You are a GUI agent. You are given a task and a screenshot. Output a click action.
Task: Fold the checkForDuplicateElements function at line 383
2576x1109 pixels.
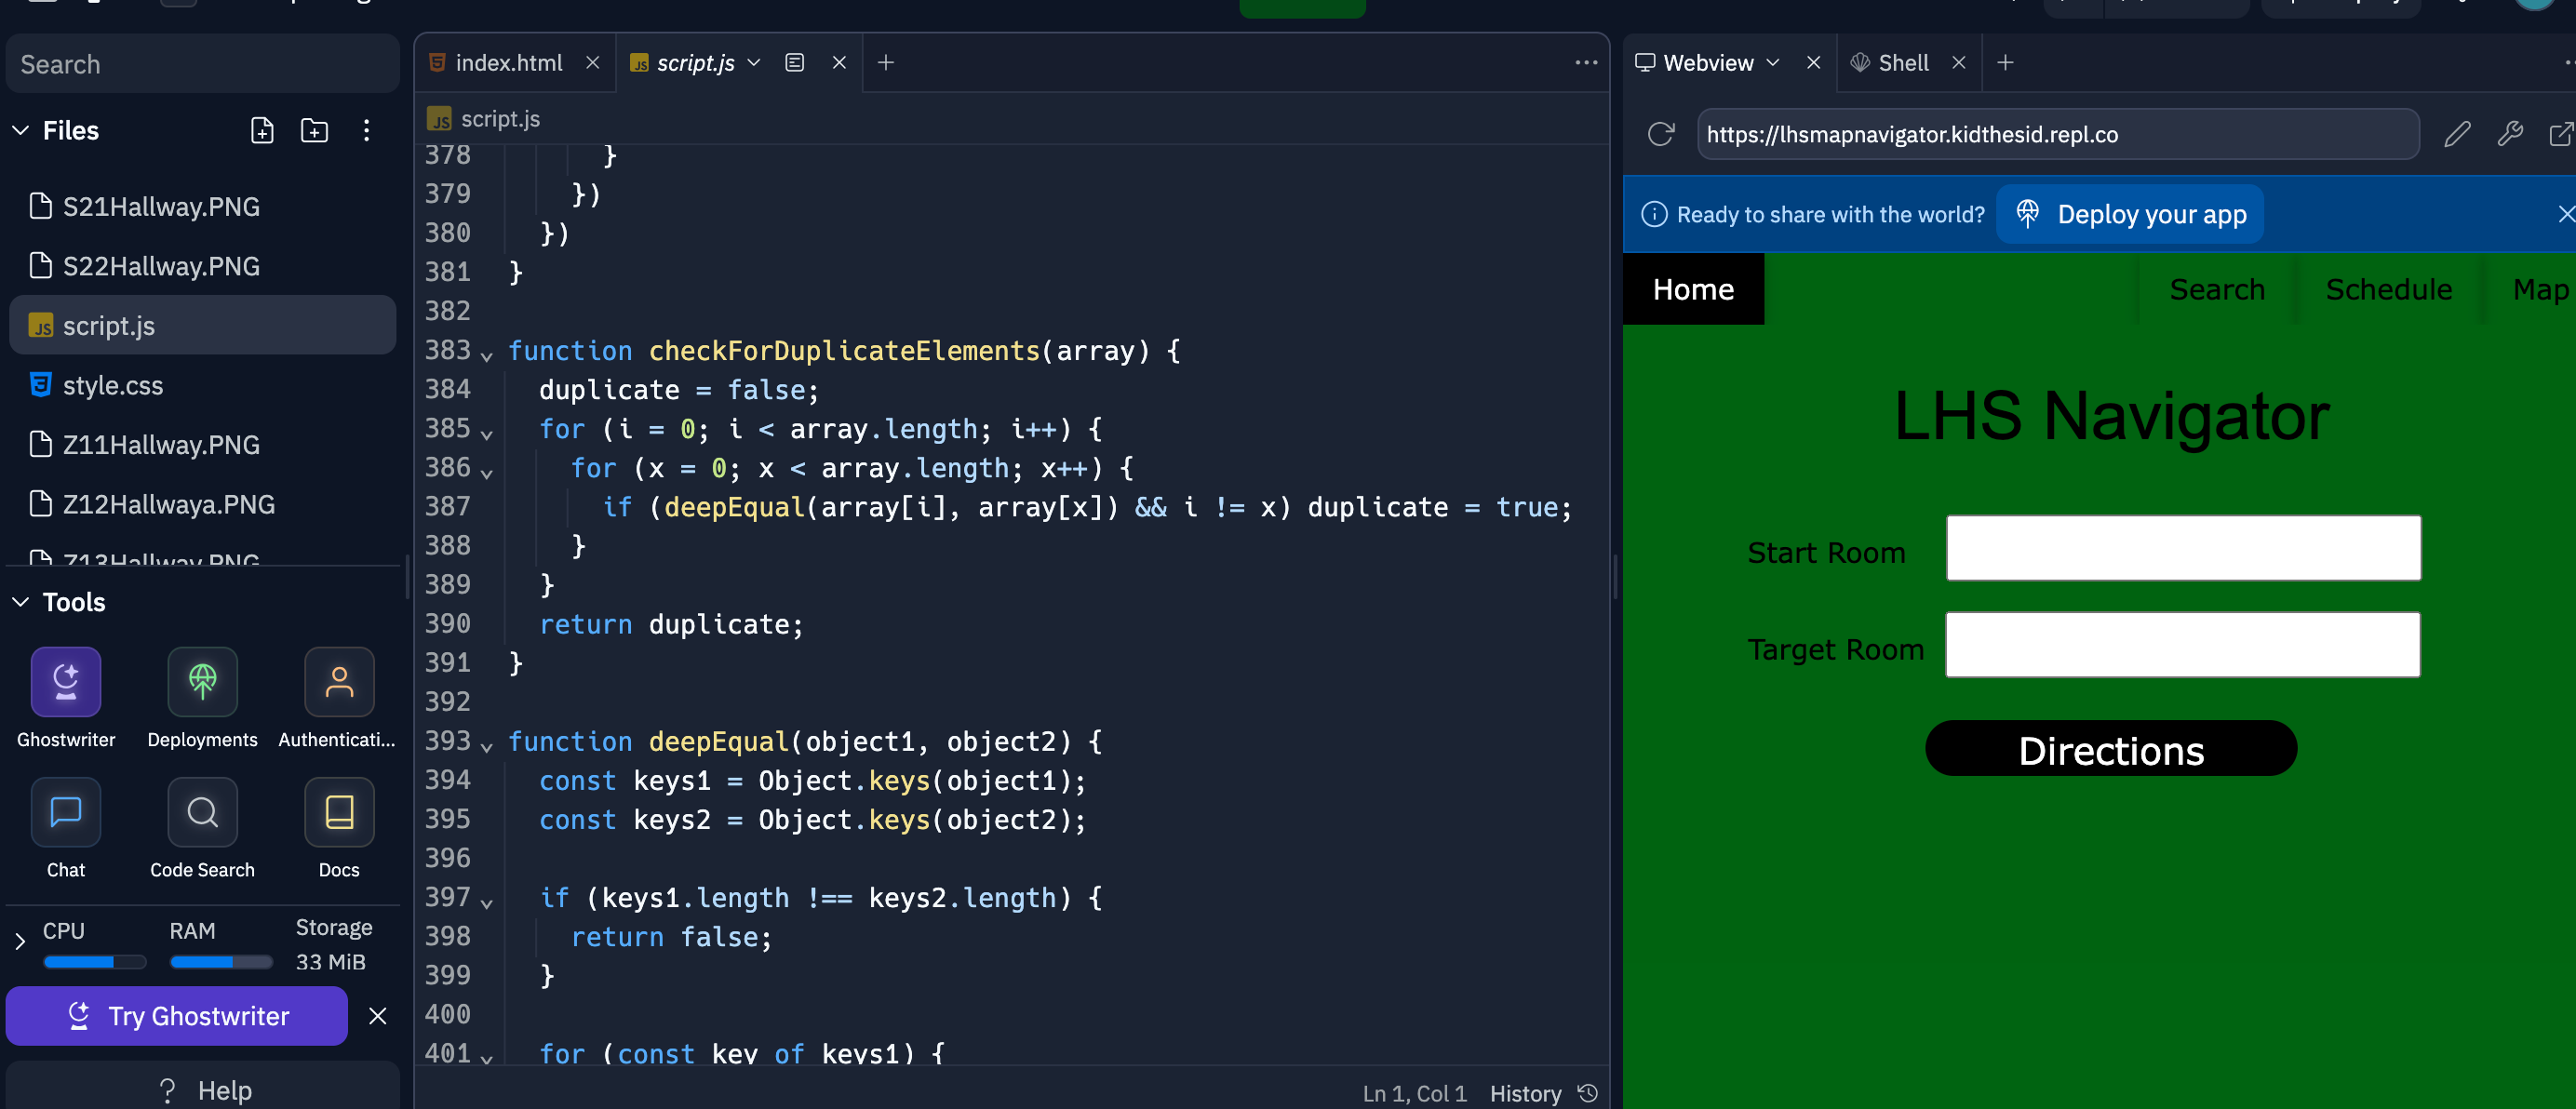pyautogui.click(x=487, y=355)
